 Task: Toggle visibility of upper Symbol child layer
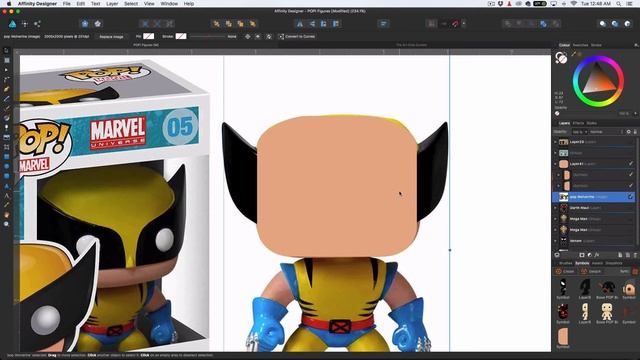[631, 175]
